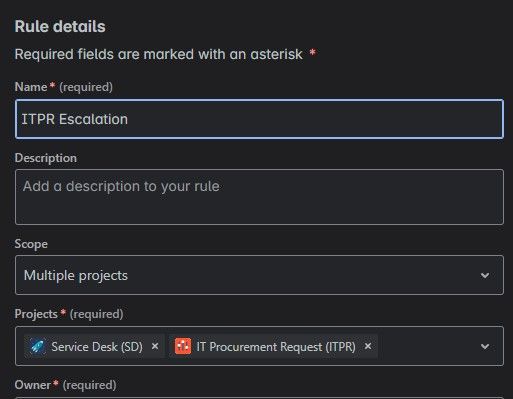Remove Service Desk (SD) from Projects
Image resolution: width=513 pixels, height=399 pixels.
tap(155, 346)
